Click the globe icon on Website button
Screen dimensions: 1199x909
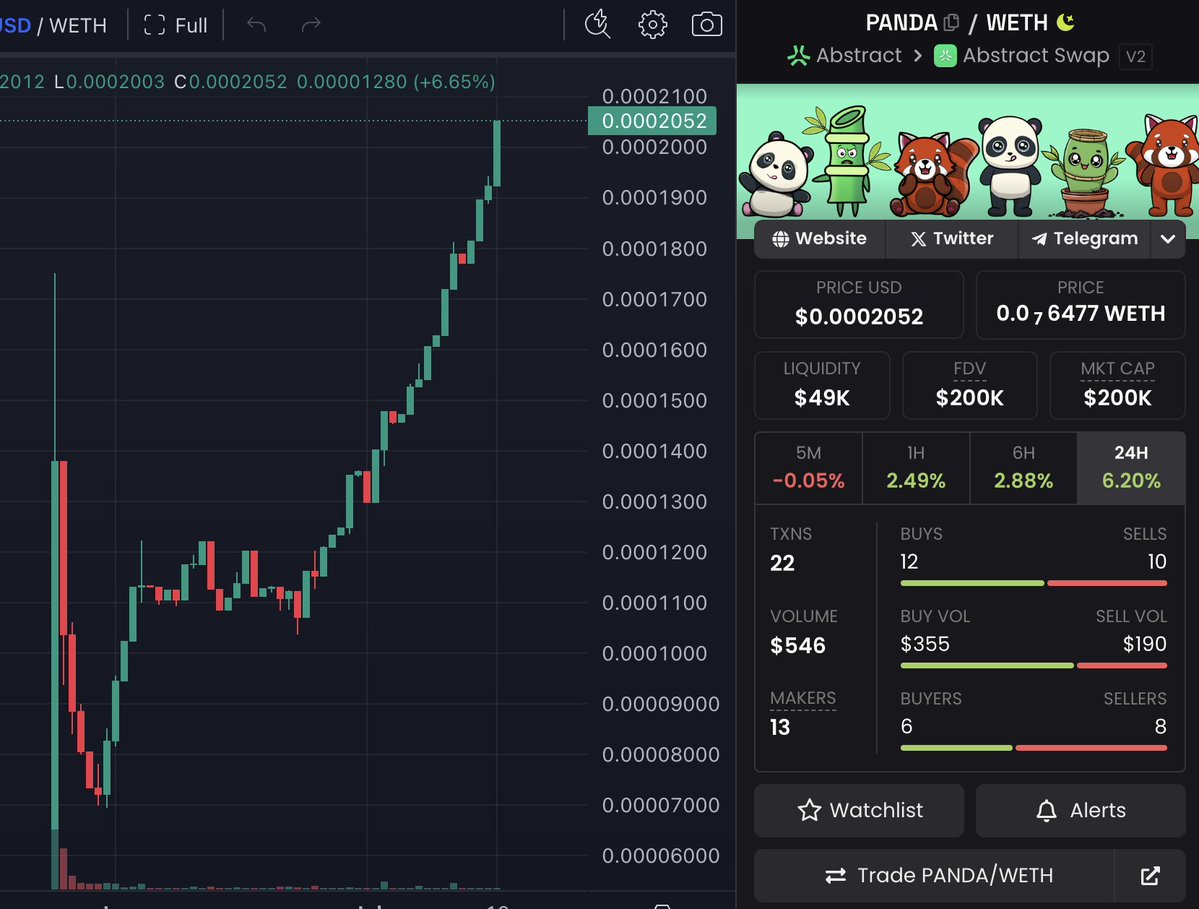tap(780, 239)
